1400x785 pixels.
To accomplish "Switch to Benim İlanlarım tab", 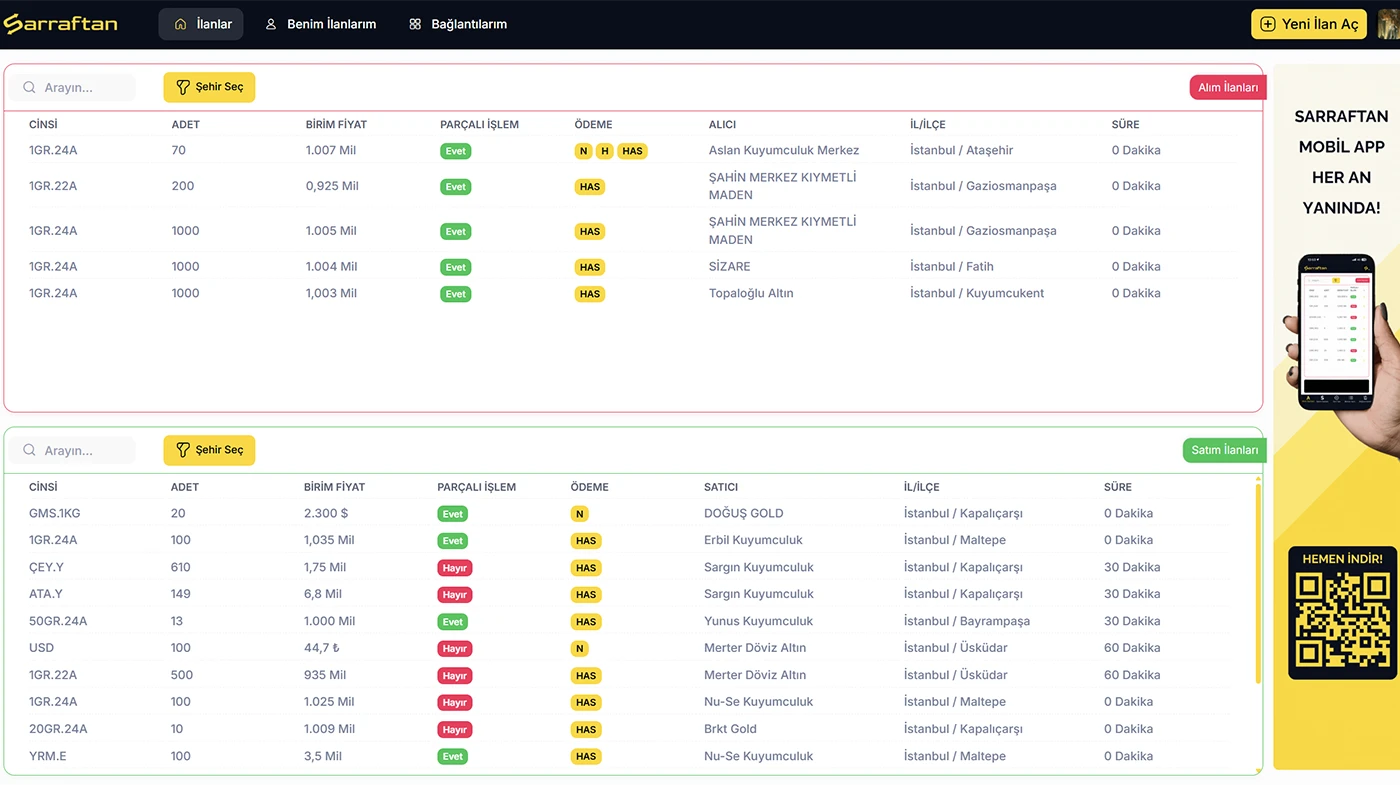I will click(x=331, y=24).
